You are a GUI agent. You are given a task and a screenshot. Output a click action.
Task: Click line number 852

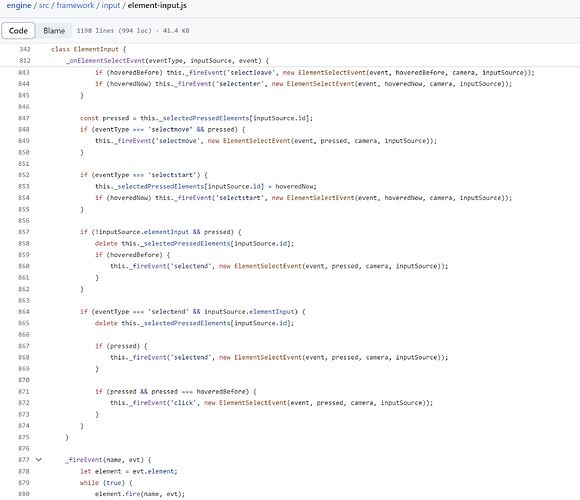pyautogui.click(x=24, y=175)
